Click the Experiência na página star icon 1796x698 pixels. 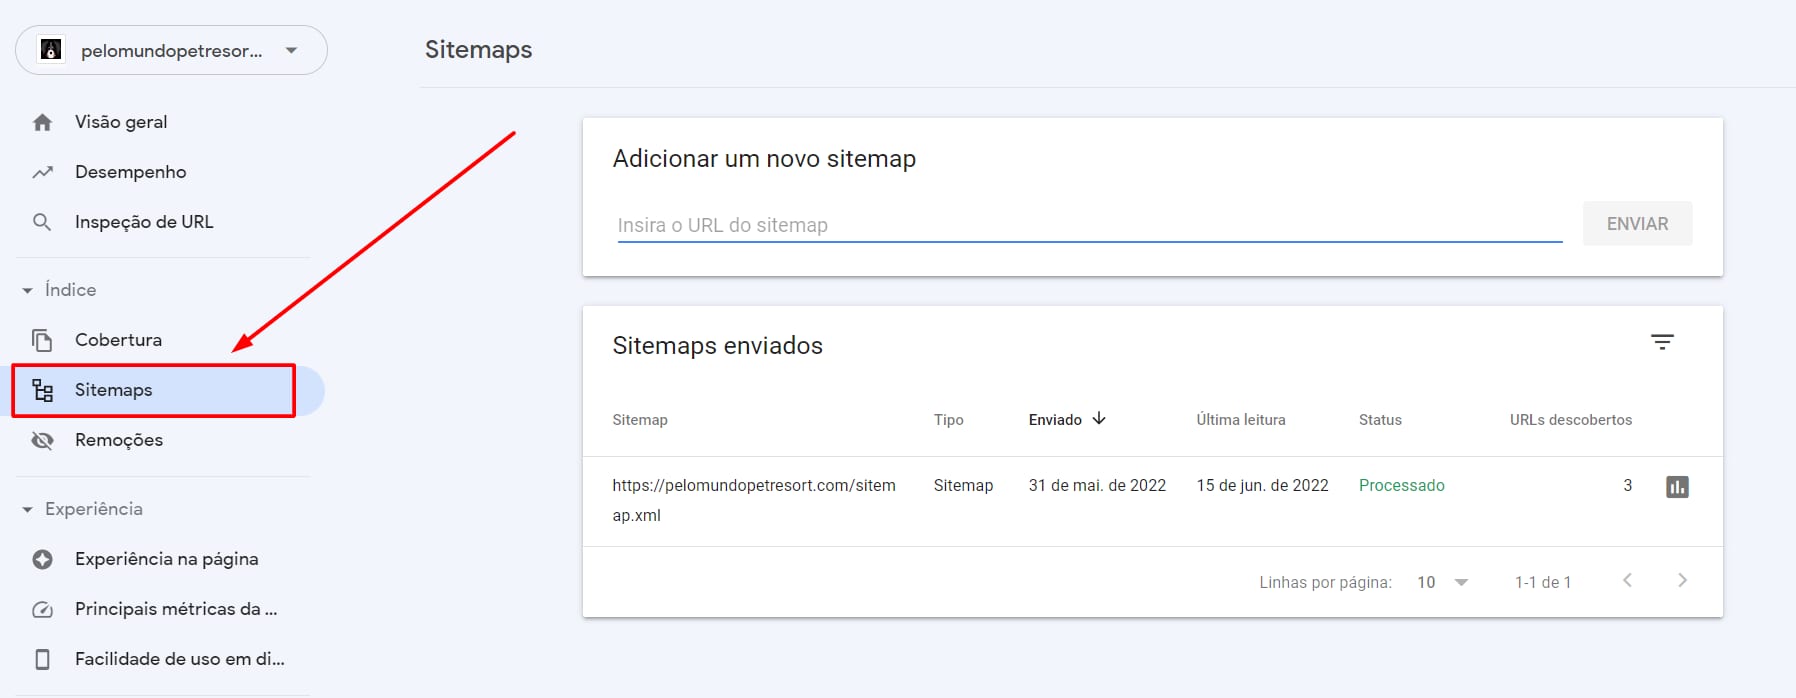(x=42, y=559)
